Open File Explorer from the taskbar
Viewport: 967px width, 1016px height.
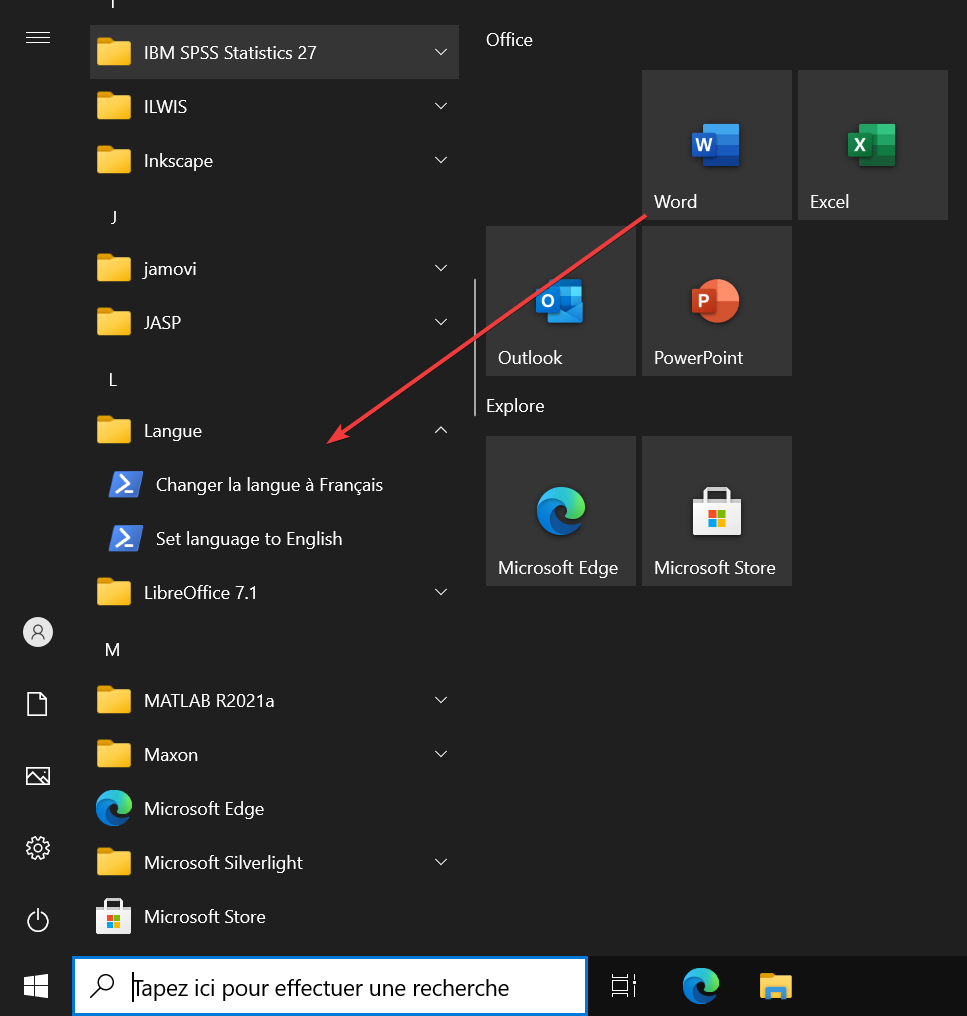point(775,987)
